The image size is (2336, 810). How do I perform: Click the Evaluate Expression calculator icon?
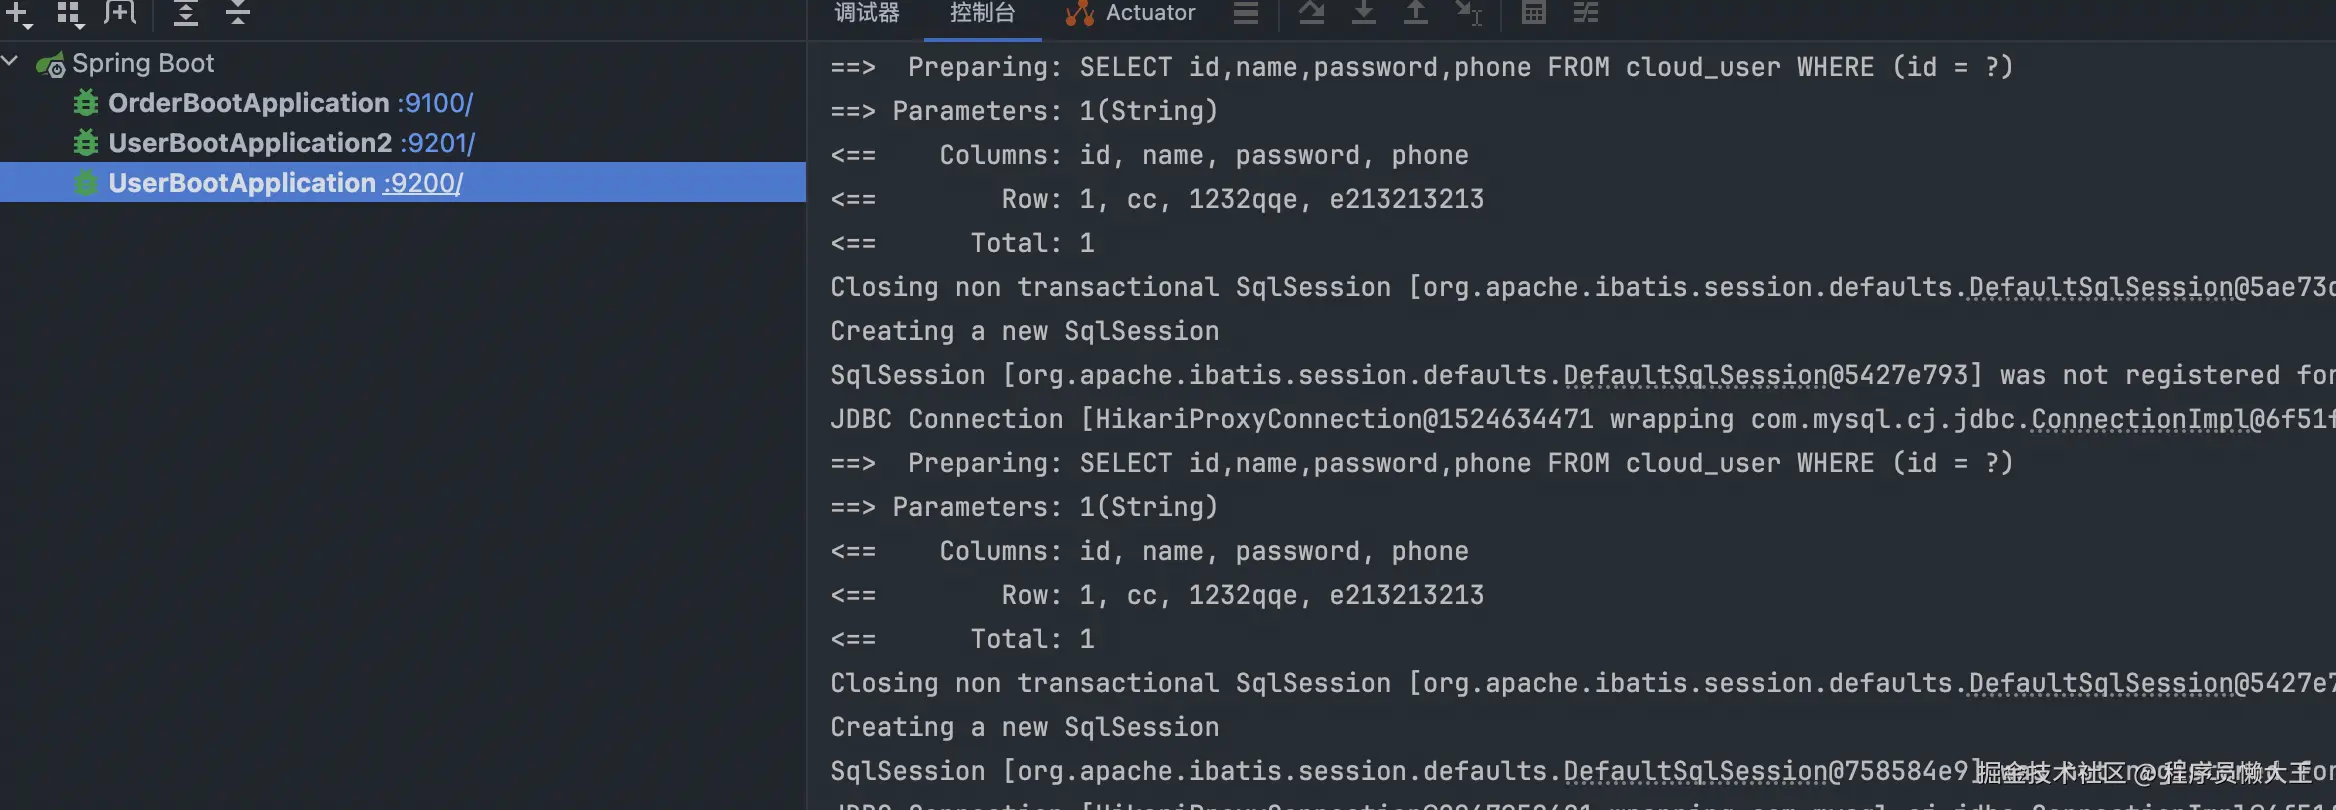tap(1533, 13)
